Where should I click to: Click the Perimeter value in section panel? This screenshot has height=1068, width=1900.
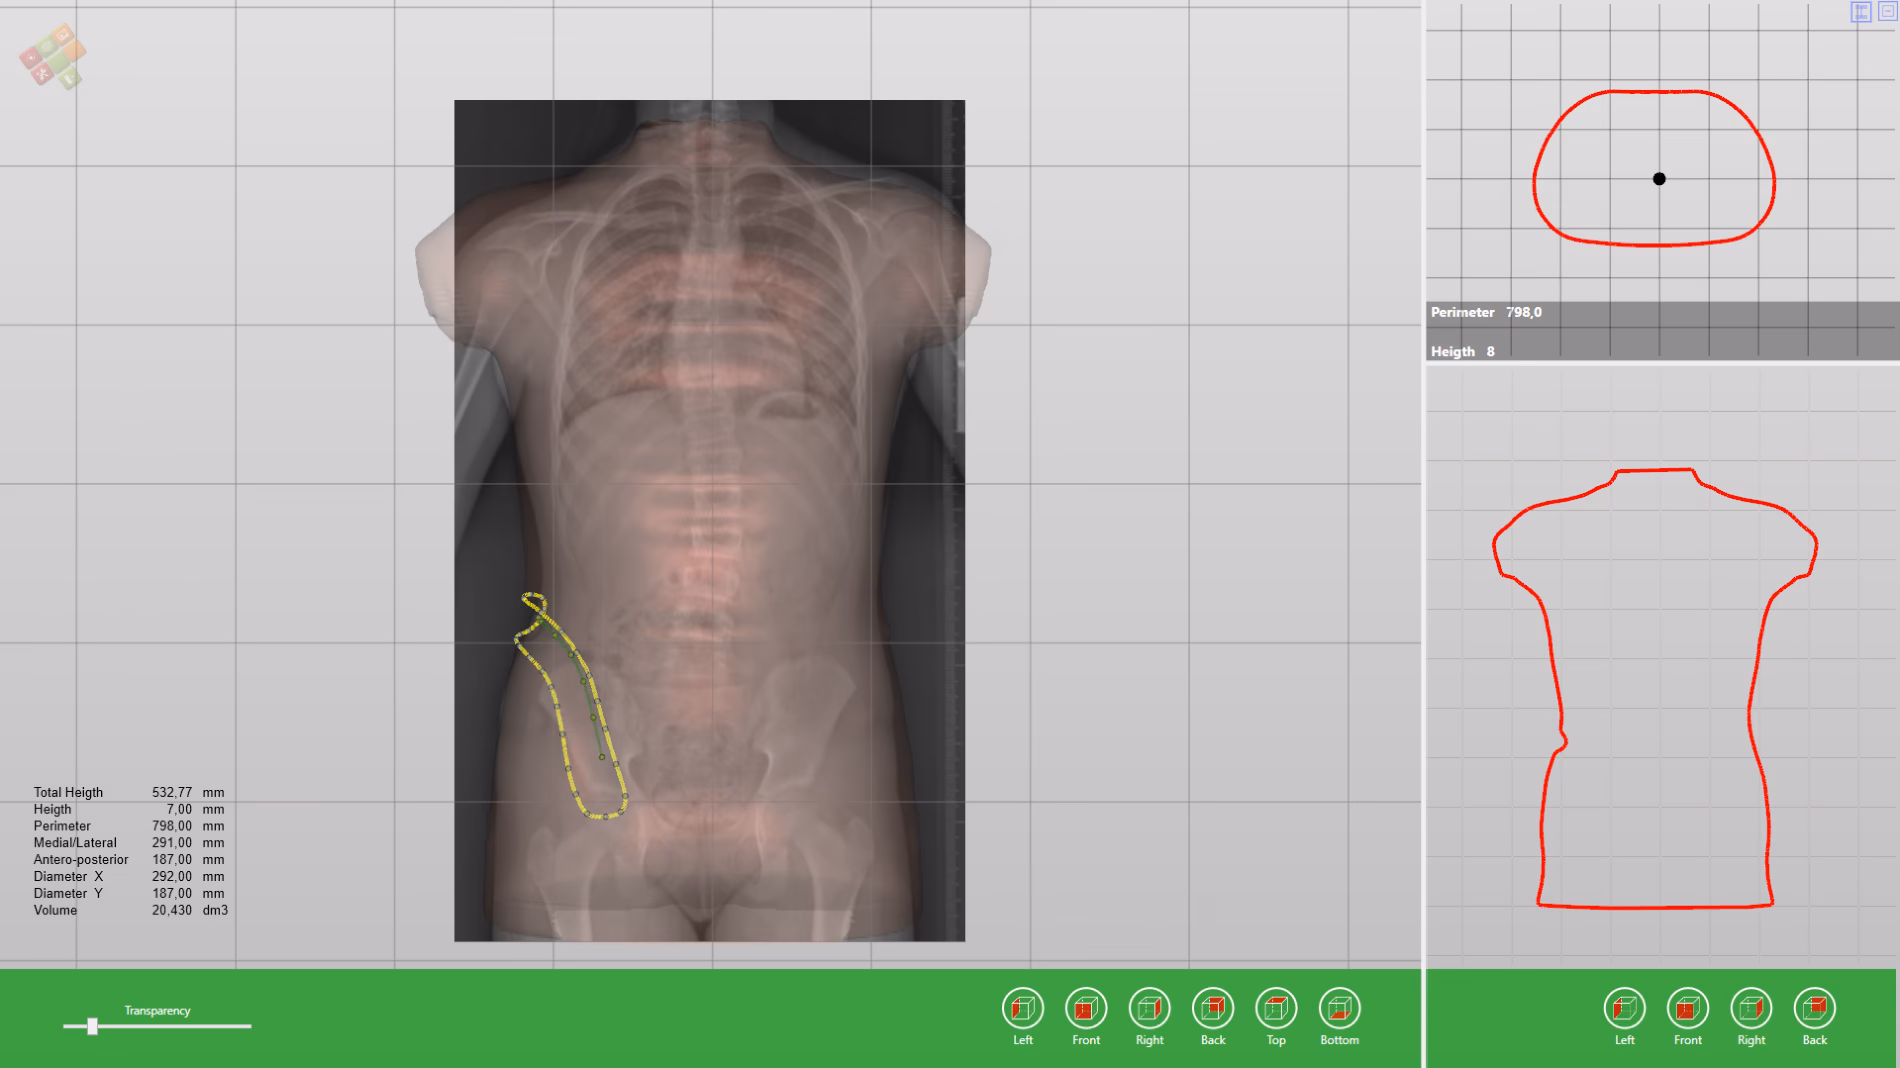coord(1523,312)
